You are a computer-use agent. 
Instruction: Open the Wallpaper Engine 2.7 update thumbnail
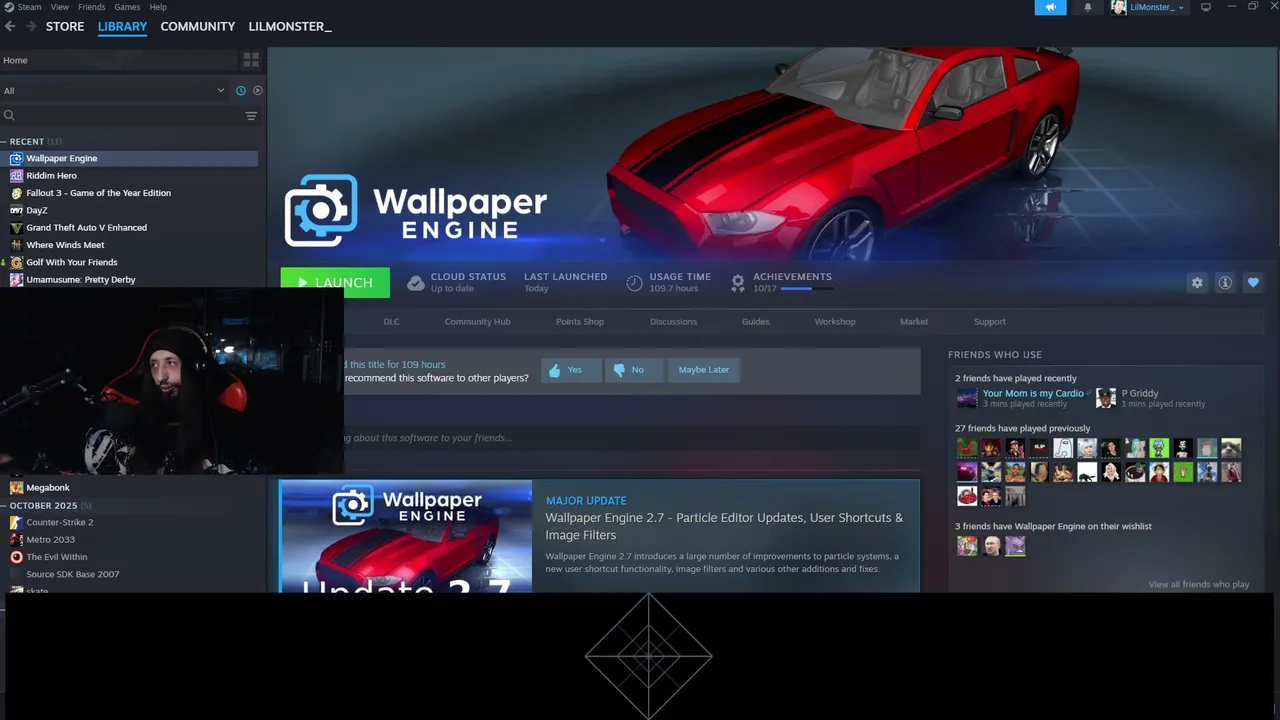[405, 537]
